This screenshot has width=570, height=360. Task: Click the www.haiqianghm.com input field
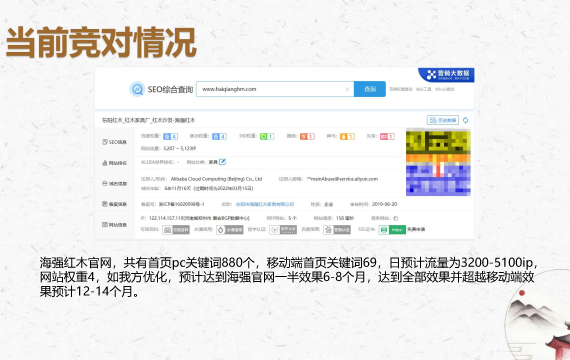point(275,89)
